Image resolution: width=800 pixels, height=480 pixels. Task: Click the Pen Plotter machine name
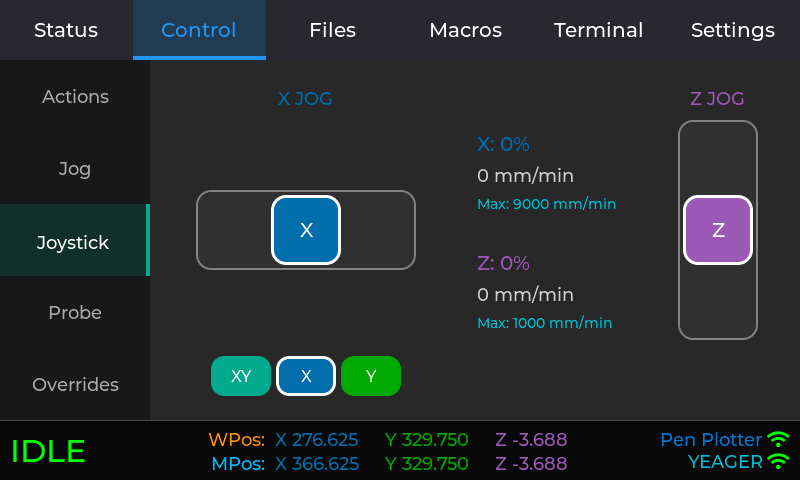(x=710, y=440)
